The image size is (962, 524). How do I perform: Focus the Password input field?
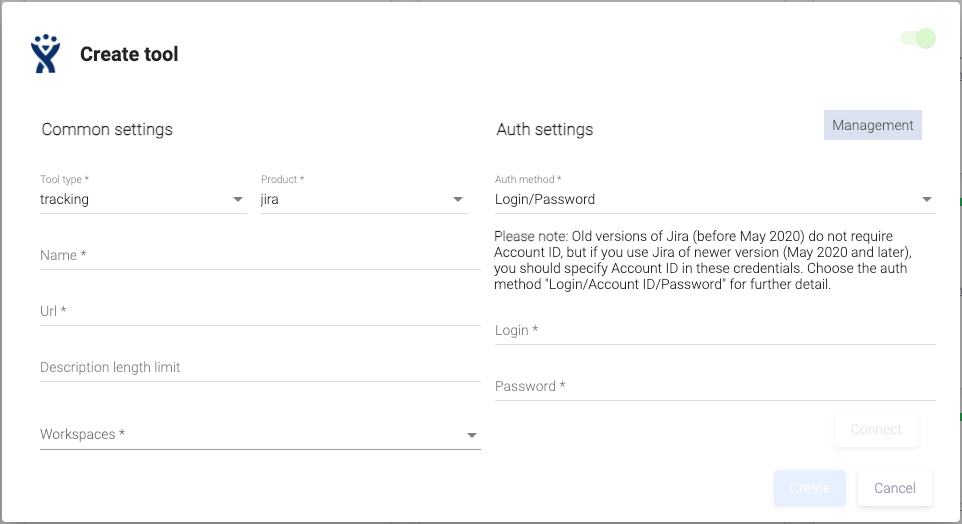(x=714, y=387)
